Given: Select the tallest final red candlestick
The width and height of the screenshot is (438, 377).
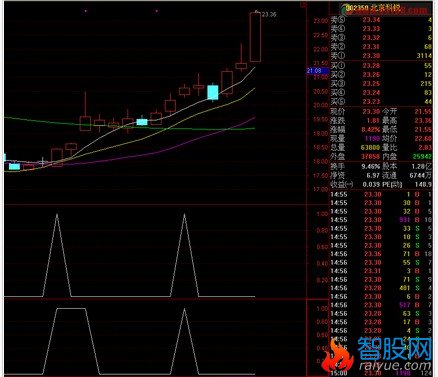Looking at the screenshot, I should [x=255, y=37].
